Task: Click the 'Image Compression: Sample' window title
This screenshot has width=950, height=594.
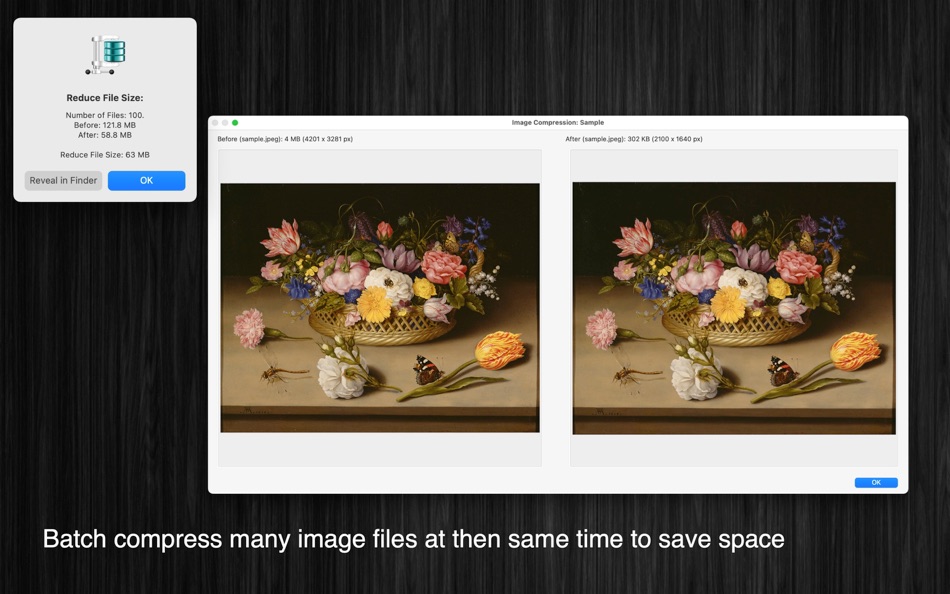Action: [x=557, y=122]
